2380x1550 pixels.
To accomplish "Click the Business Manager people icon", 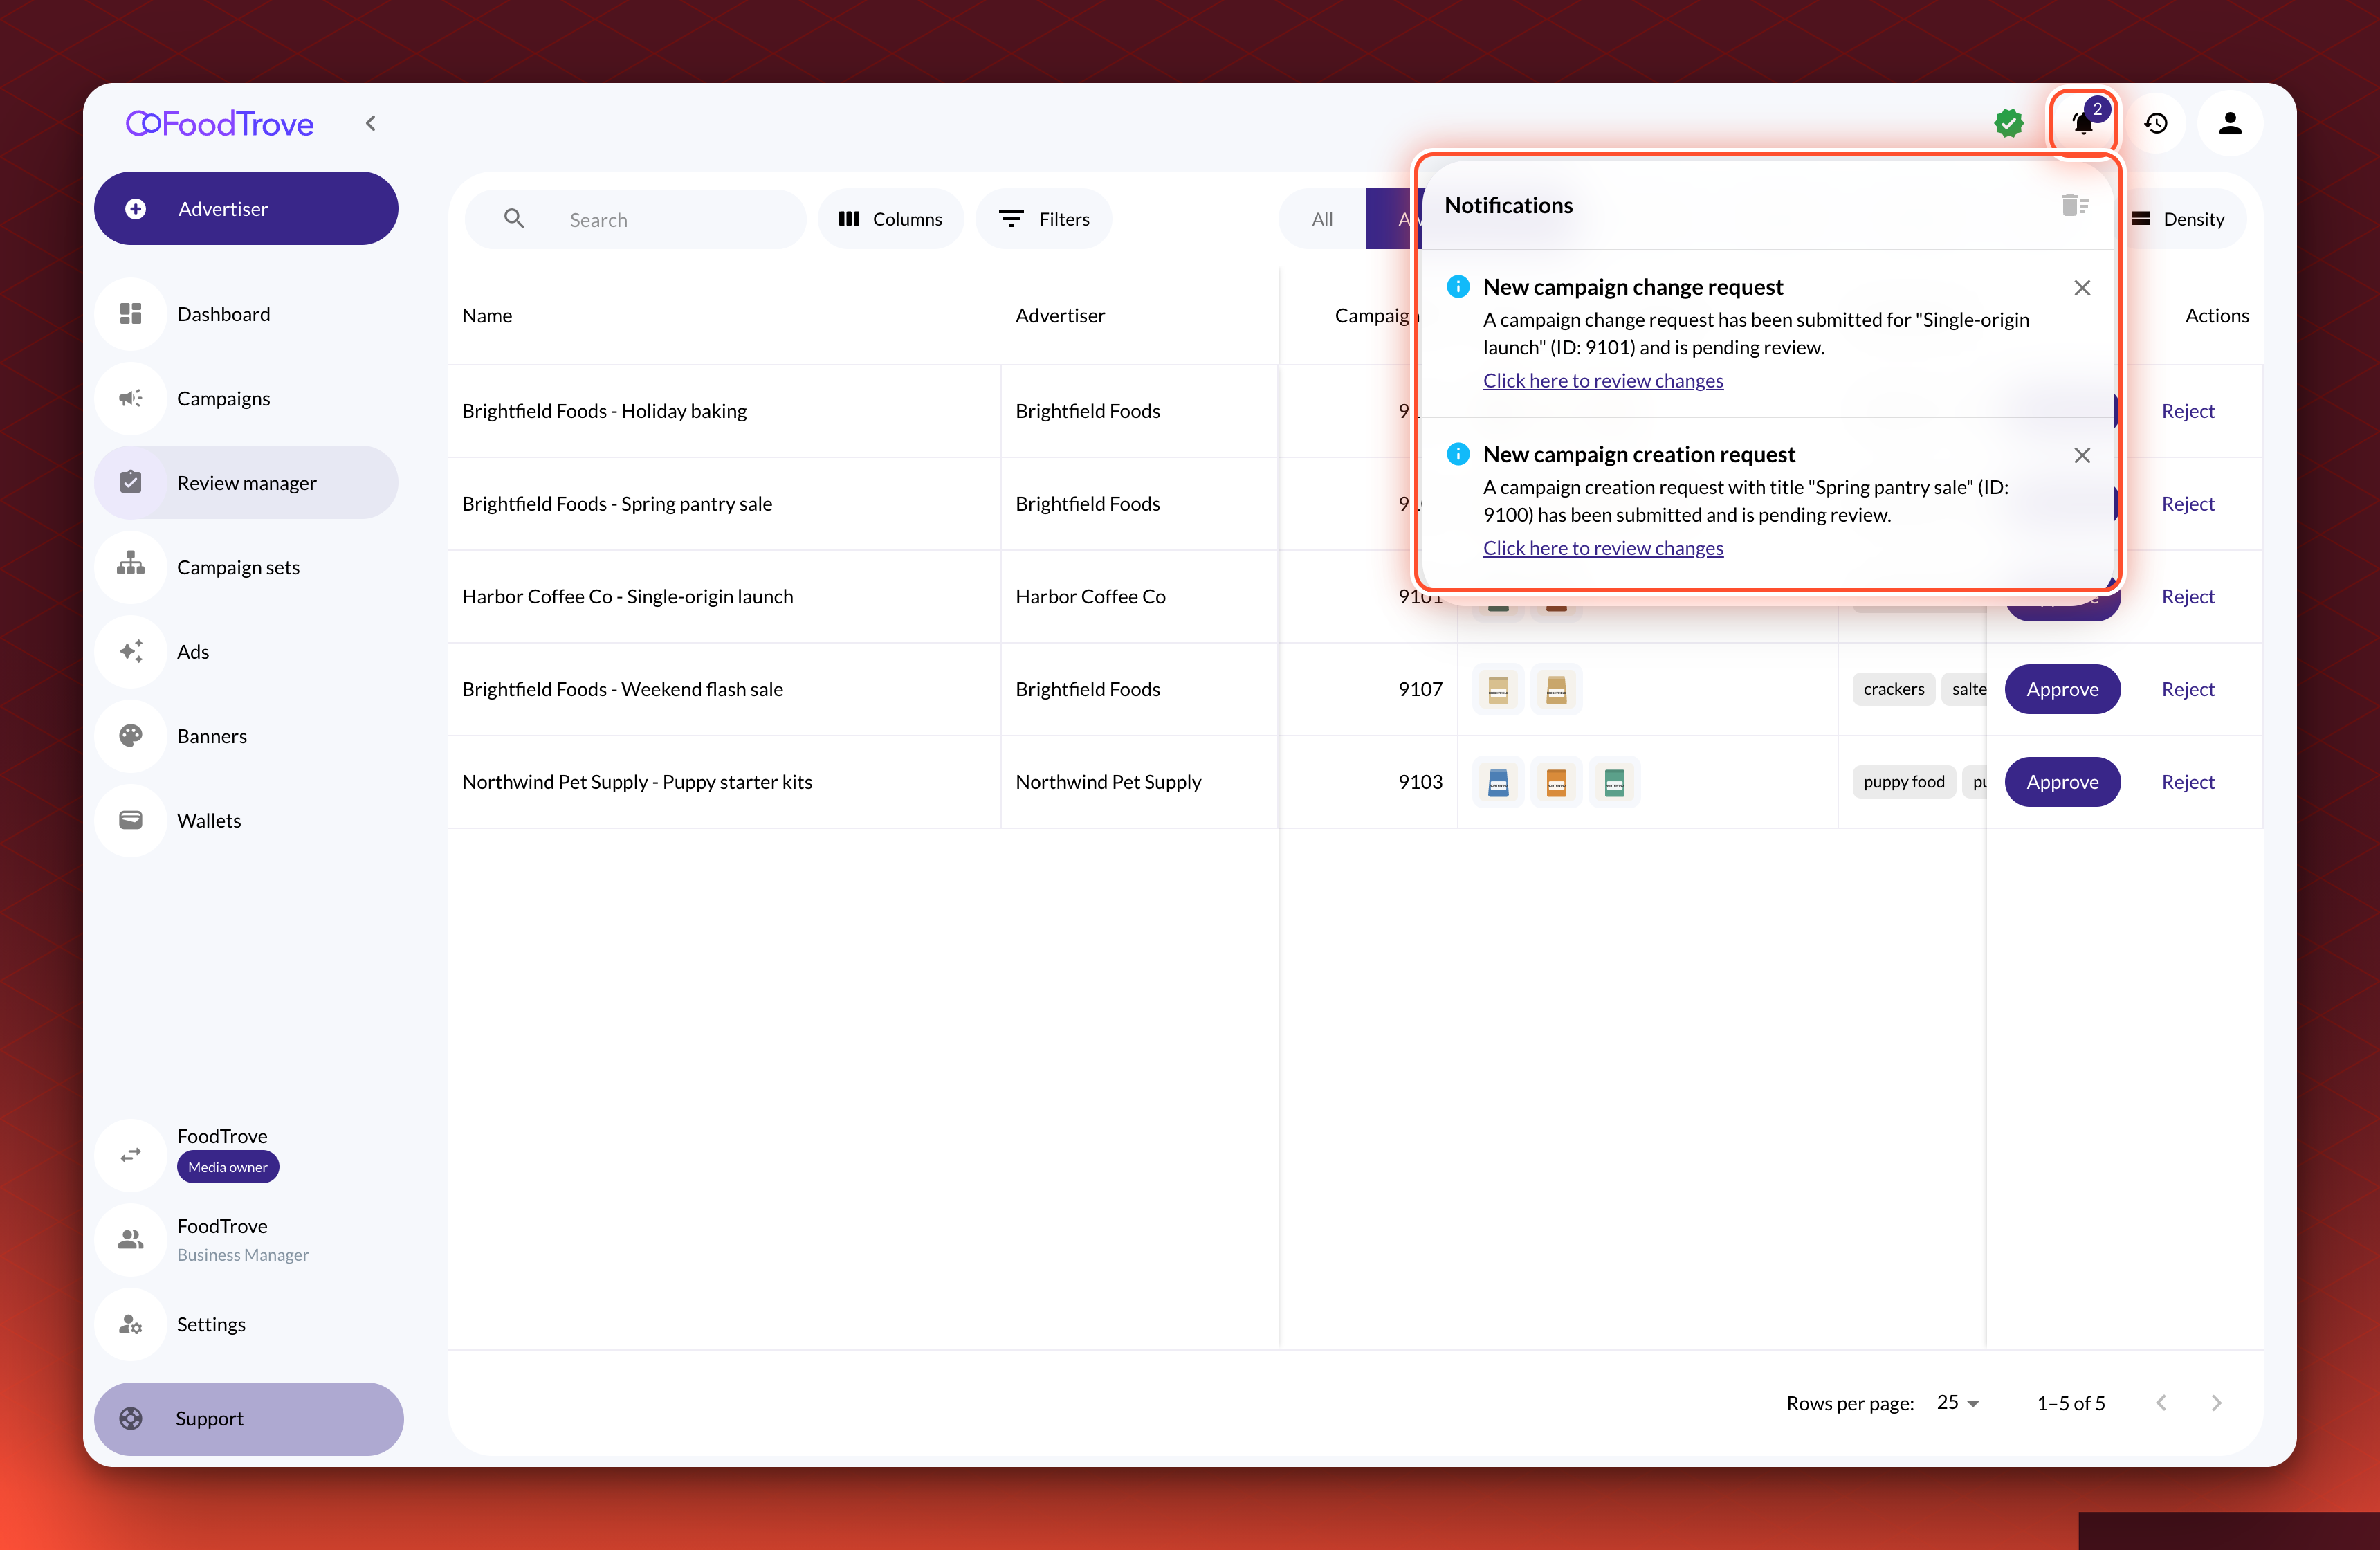I will coord(131,1239).
